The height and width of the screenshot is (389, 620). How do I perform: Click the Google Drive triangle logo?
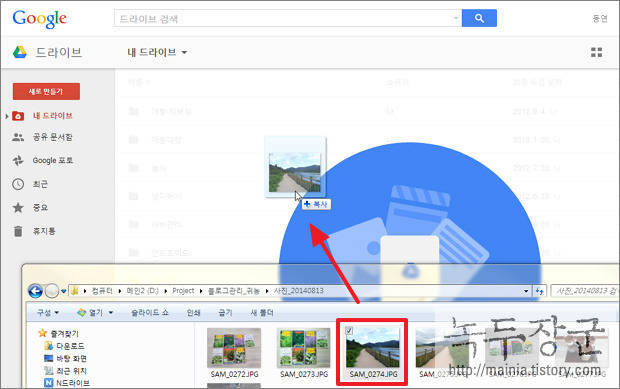(x=19, y=52)
